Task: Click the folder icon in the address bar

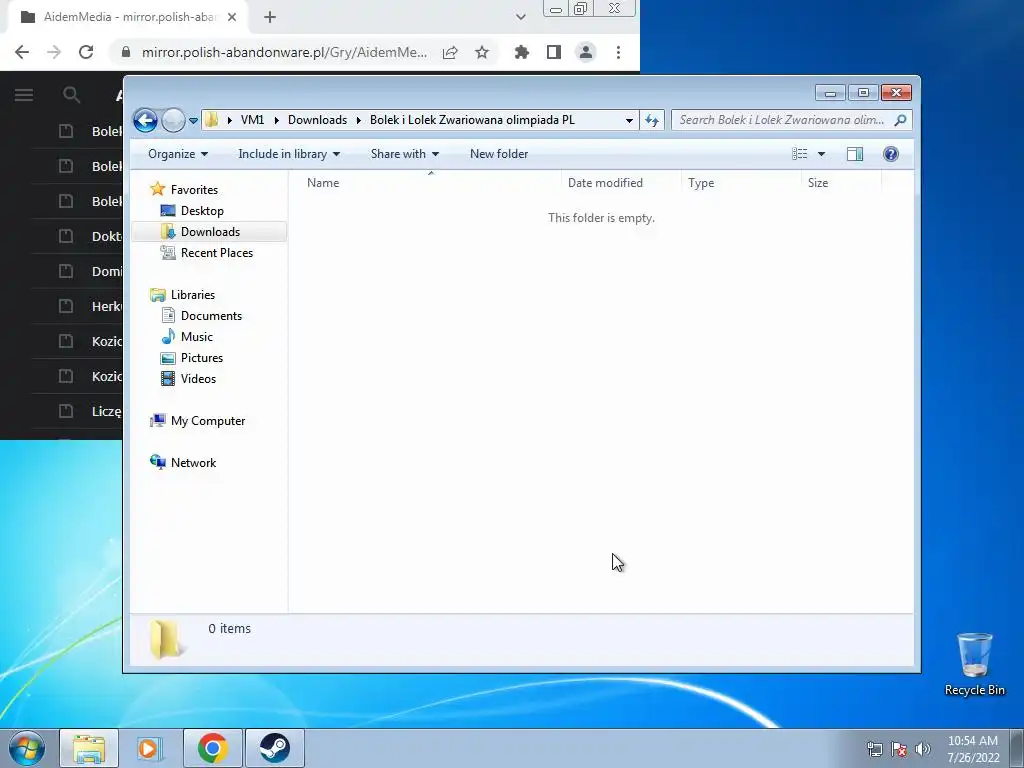Action: pyautogui.click(x=211, y=120)
